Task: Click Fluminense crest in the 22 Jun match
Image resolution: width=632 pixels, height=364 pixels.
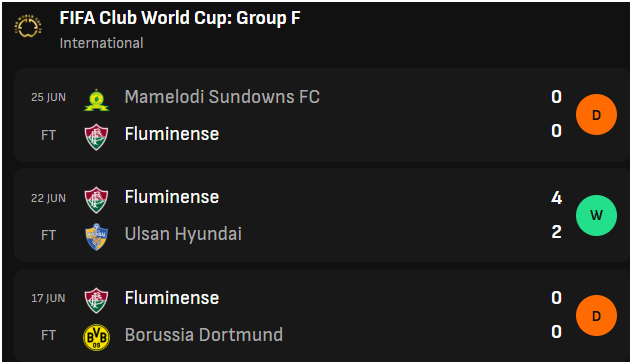Action: coord(96,200)
